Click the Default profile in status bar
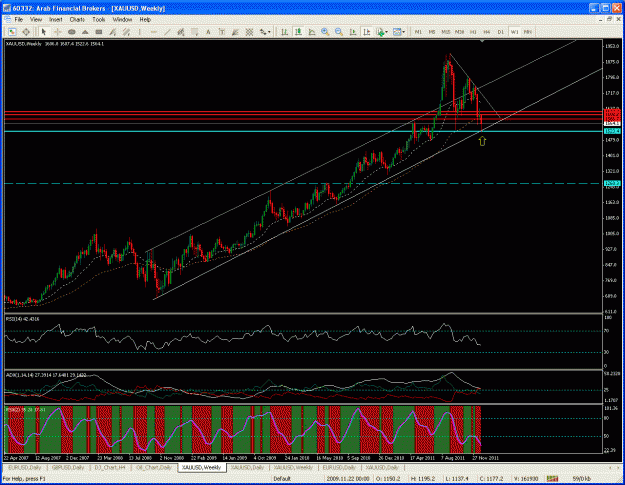 pyautogui.click(x=282, y=479)
